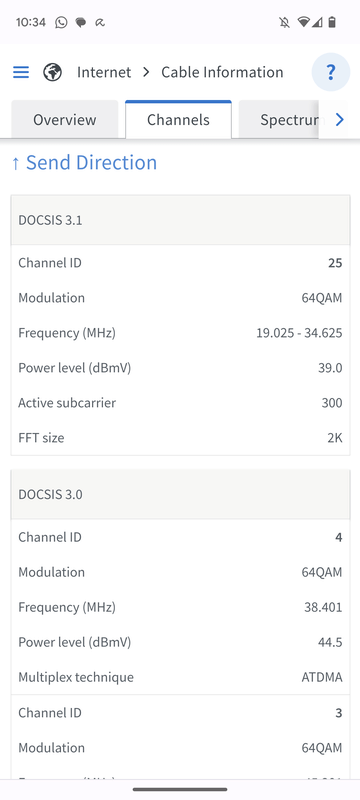Viewport: 360px width, 800px height.
Task: Open the help question mark button
Action: (330, 72)
